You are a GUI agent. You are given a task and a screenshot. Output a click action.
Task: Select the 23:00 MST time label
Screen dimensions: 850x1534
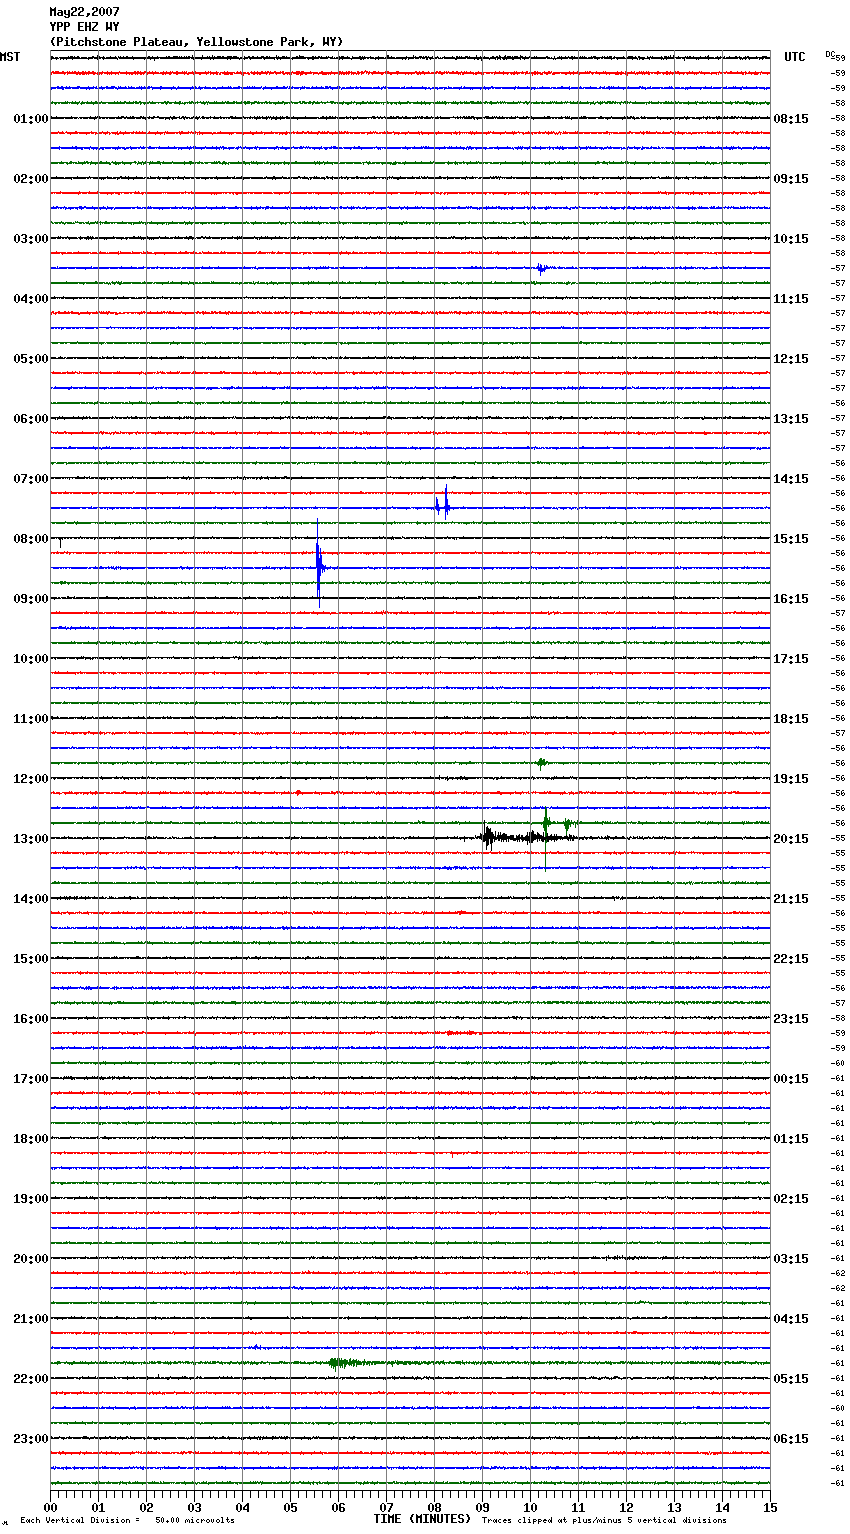(x=30, y=1439)
